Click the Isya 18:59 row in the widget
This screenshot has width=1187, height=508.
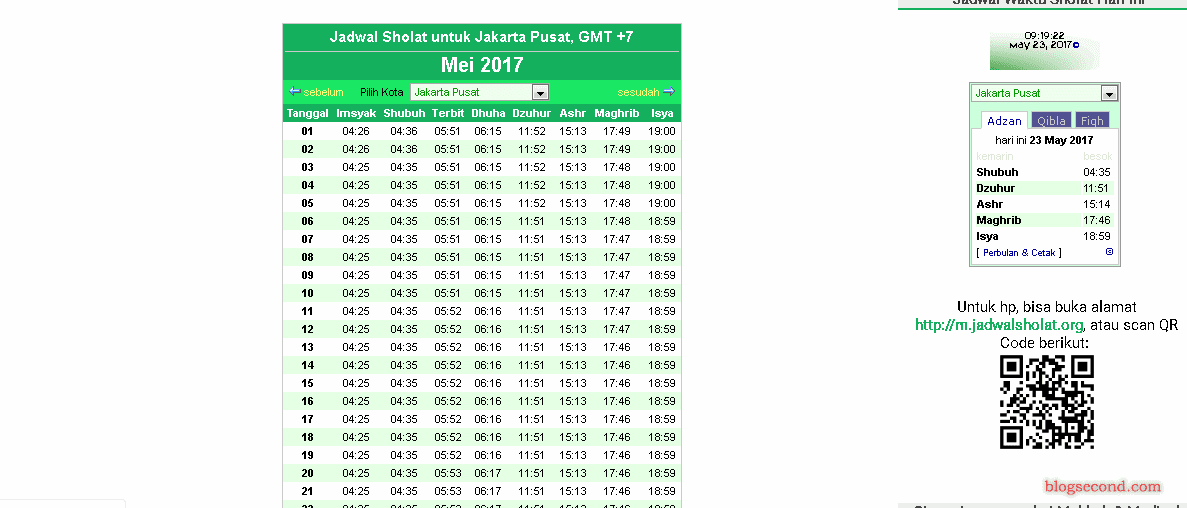click(1044, 236)
